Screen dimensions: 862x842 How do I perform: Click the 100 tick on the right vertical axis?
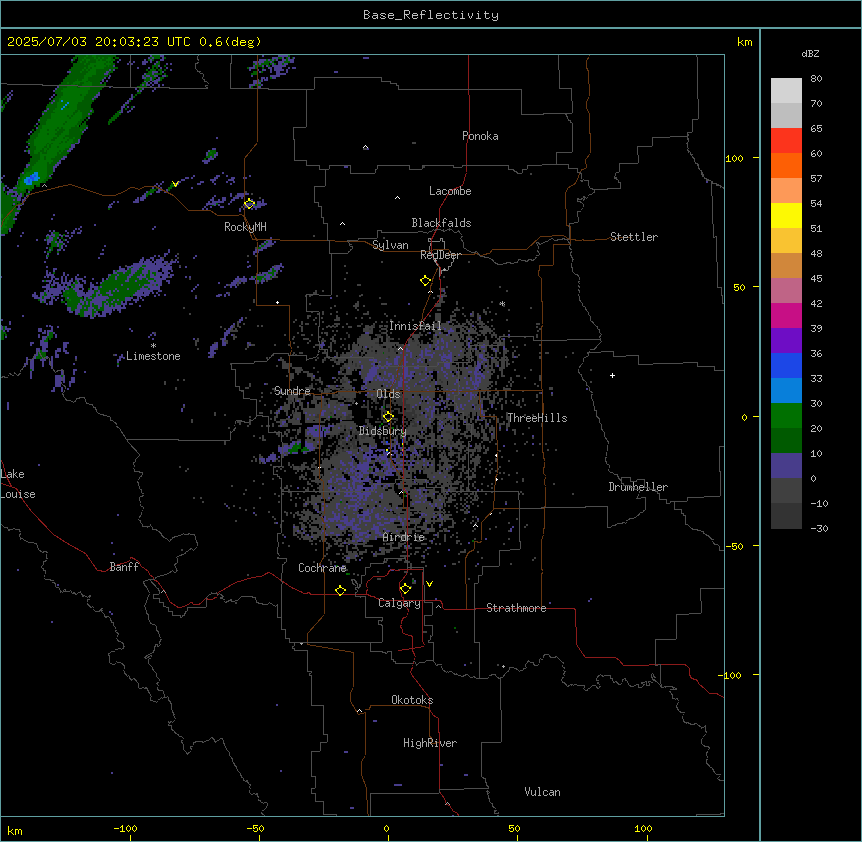coord(734,158)
